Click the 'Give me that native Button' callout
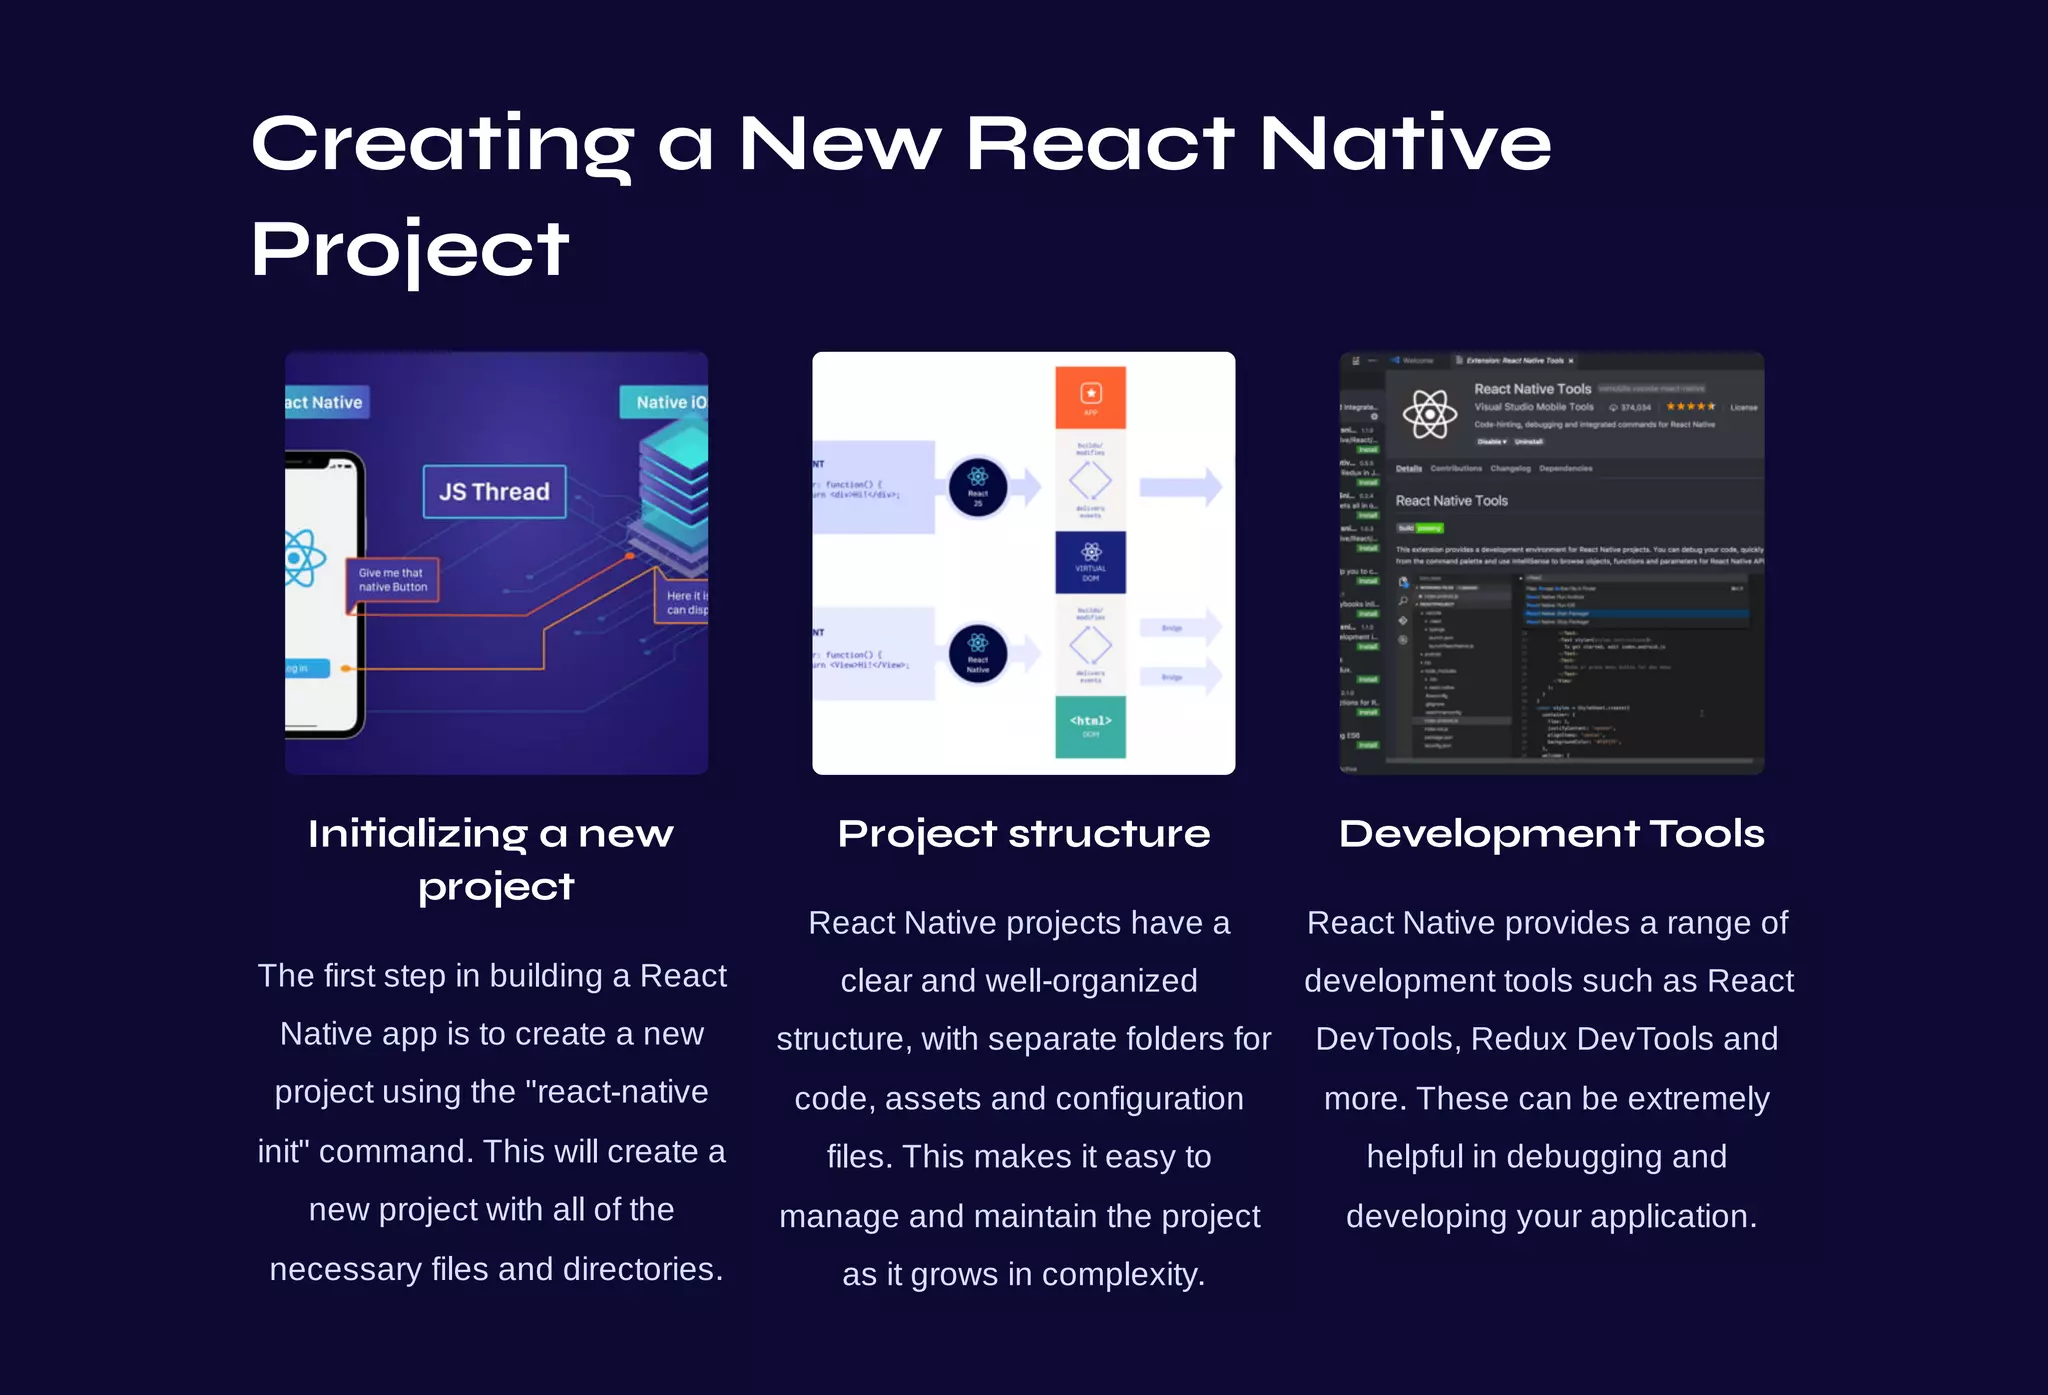Viewport: 2048px width, 1395px height. tap(393, 580)
